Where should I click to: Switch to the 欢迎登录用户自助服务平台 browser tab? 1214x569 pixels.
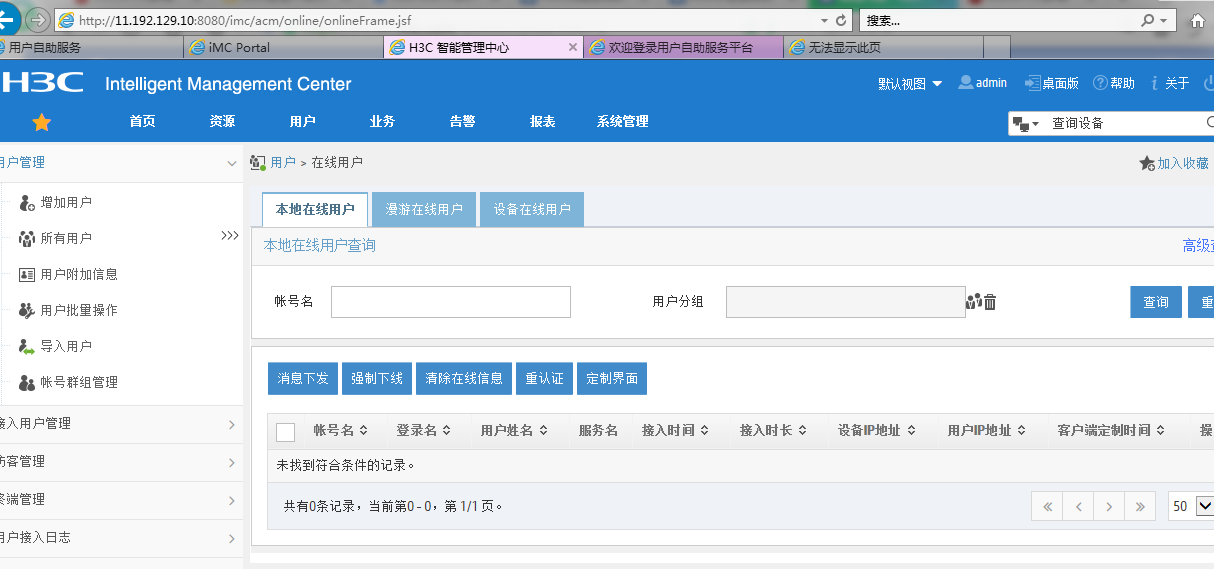point(683,47)
